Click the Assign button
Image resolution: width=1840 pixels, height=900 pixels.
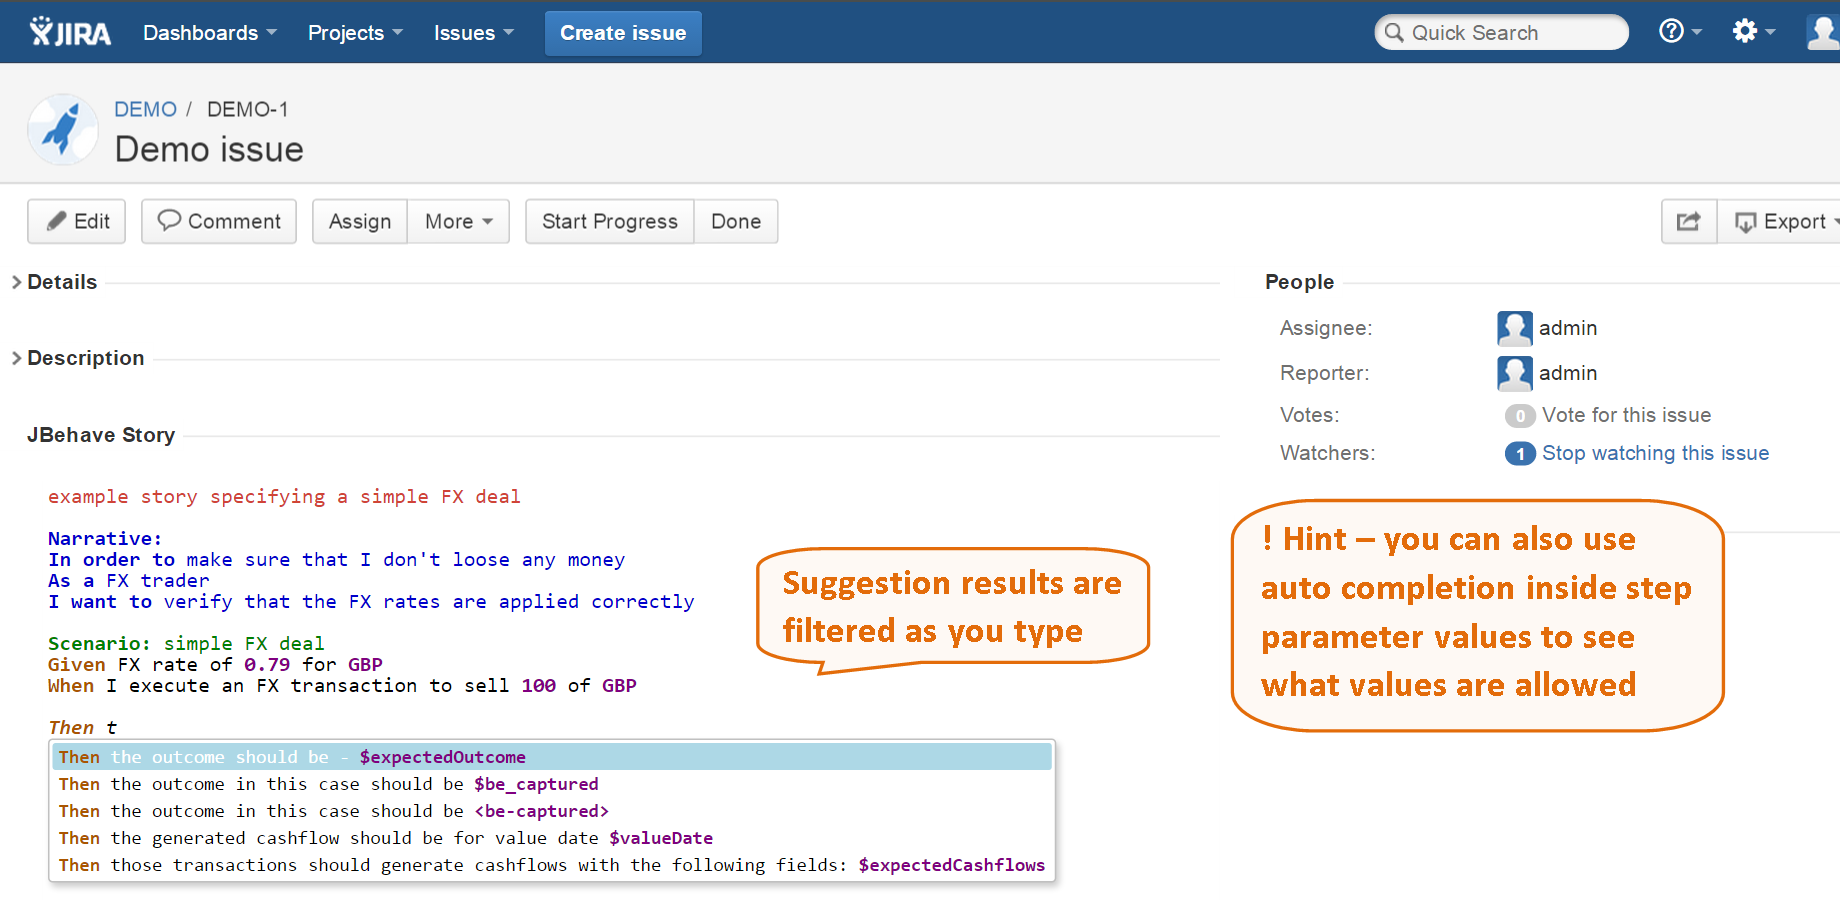coord(360,221)
